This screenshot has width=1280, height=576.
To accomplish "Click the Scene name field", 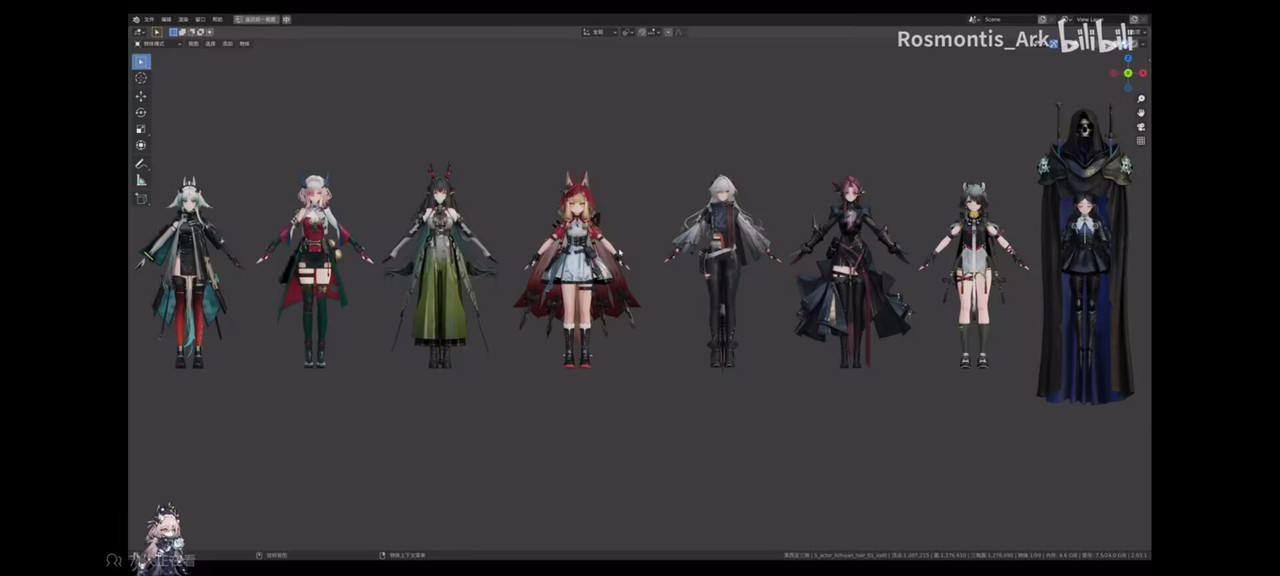I will (x=1009, y=19).
